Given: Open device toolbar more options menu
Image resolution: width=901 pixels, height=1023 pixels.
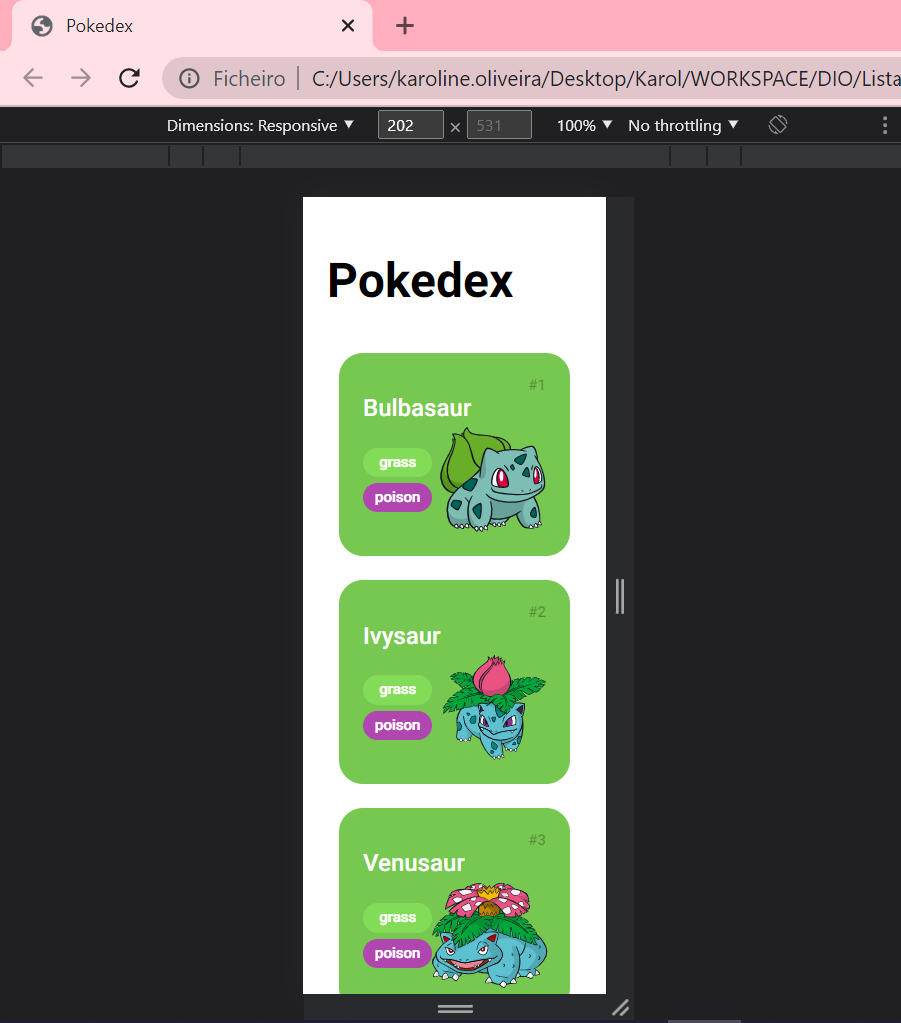Looking at the screenshot, I should point(885,125).
